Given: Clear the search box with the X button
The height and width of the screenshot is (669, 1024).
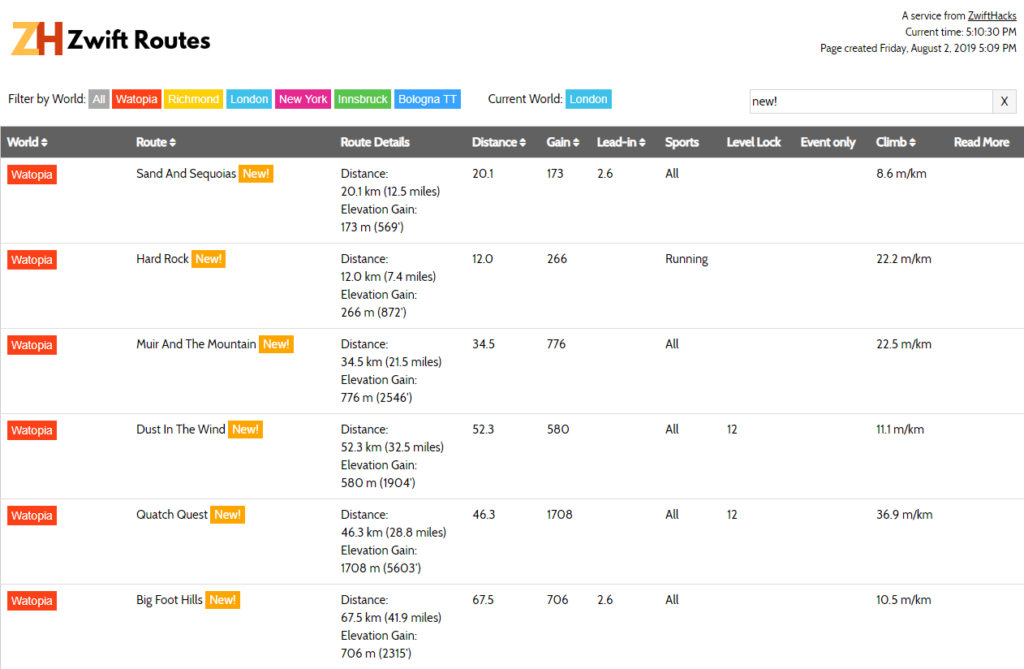Looking at the screenshot, I should 1004,101.
